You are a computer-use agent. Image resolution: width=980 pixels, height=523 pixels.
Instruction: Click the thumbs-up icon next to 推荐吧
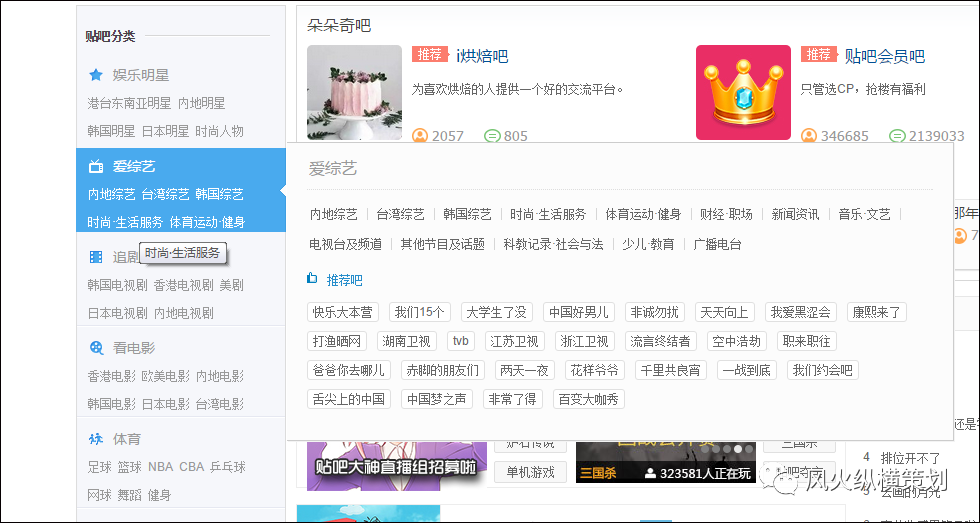(312, 279)
